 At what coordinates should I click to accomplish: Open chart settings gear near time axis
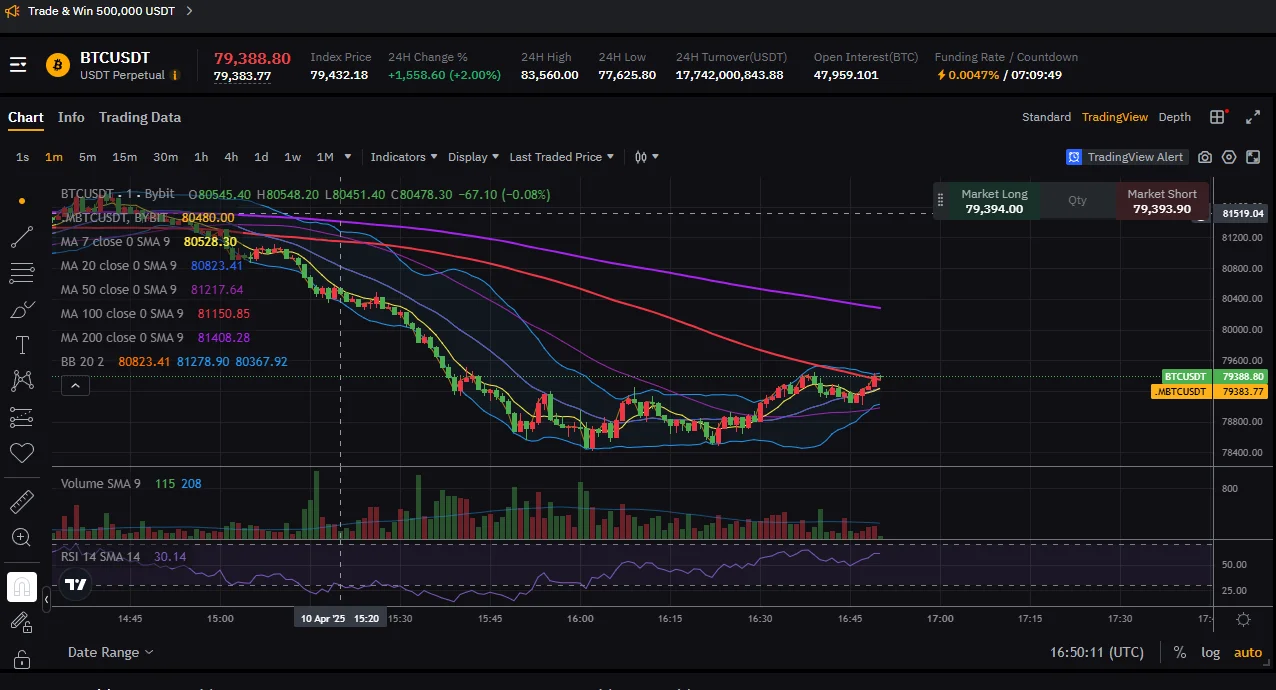[1243, 619]
